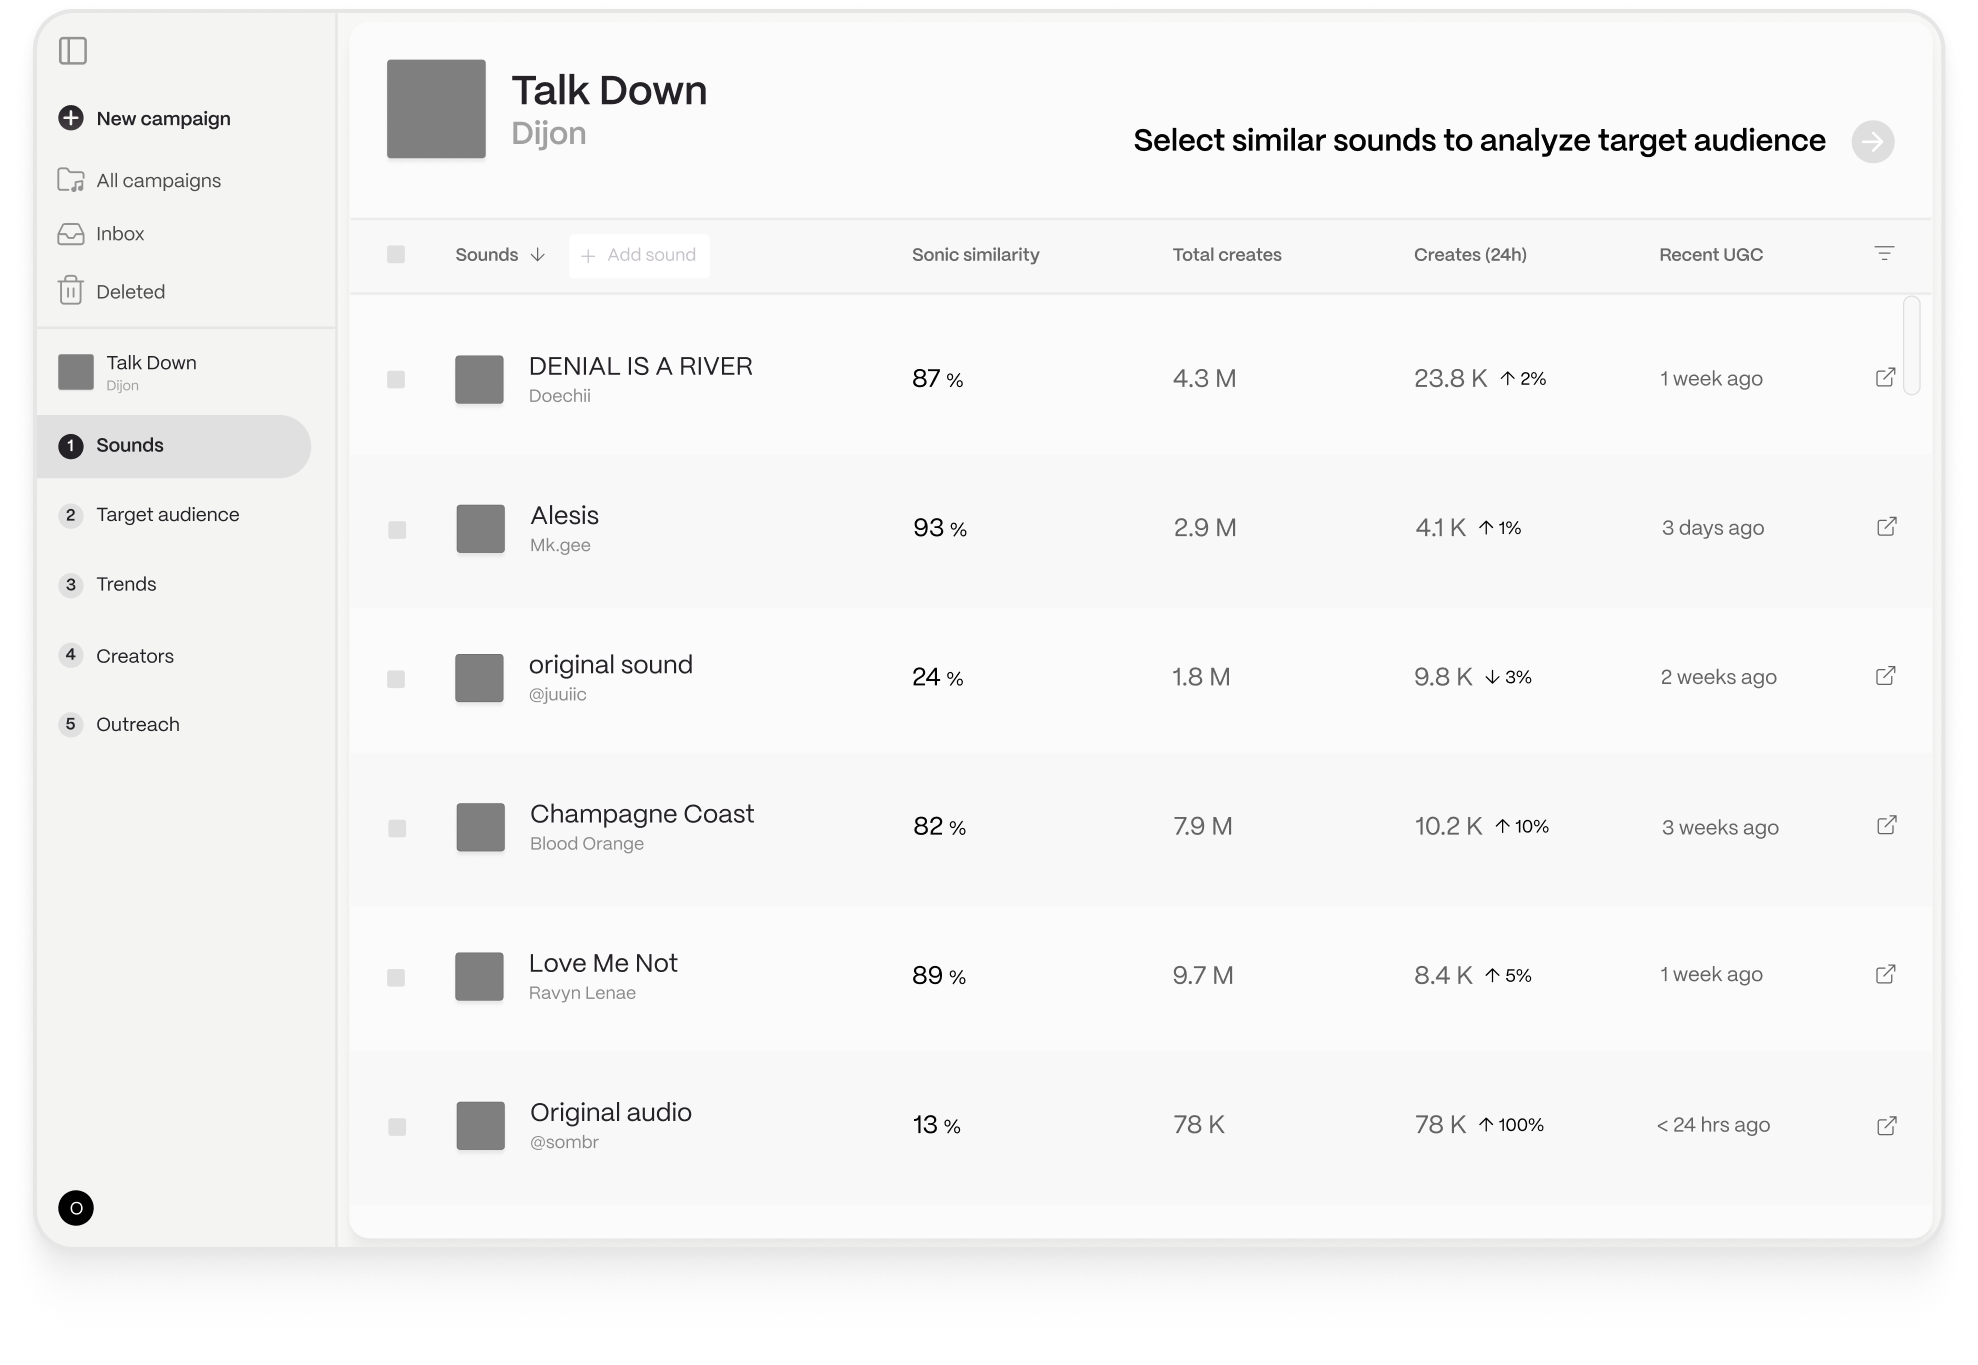Collapse the sidebar panel icon
Viewport: 1978px width, 1365px height.
(x=73, y=51)
